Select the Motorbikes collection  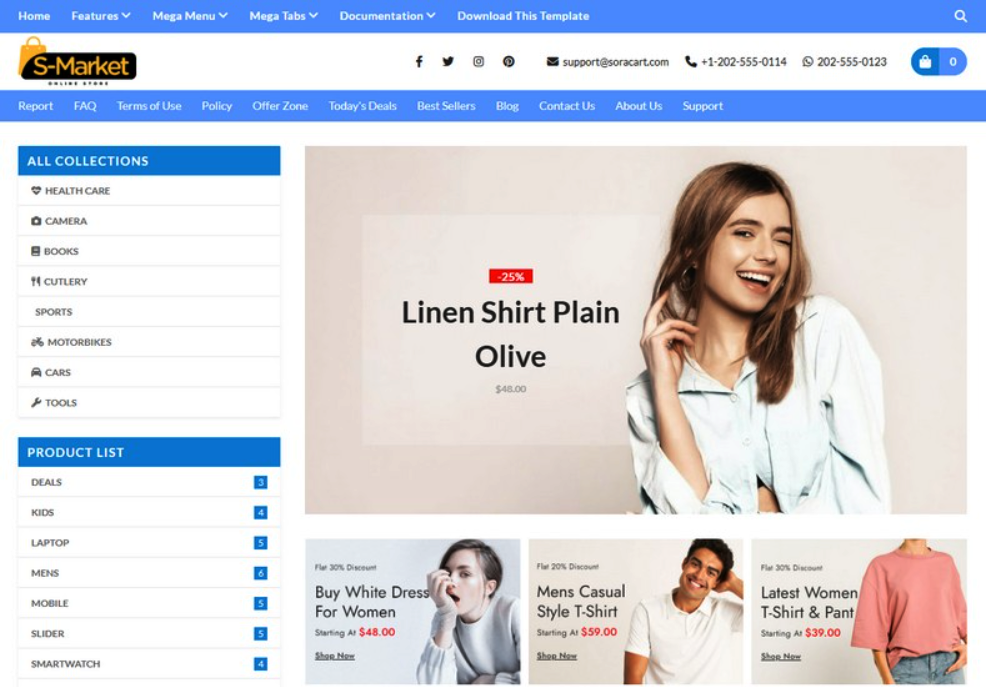coord(79,342)
